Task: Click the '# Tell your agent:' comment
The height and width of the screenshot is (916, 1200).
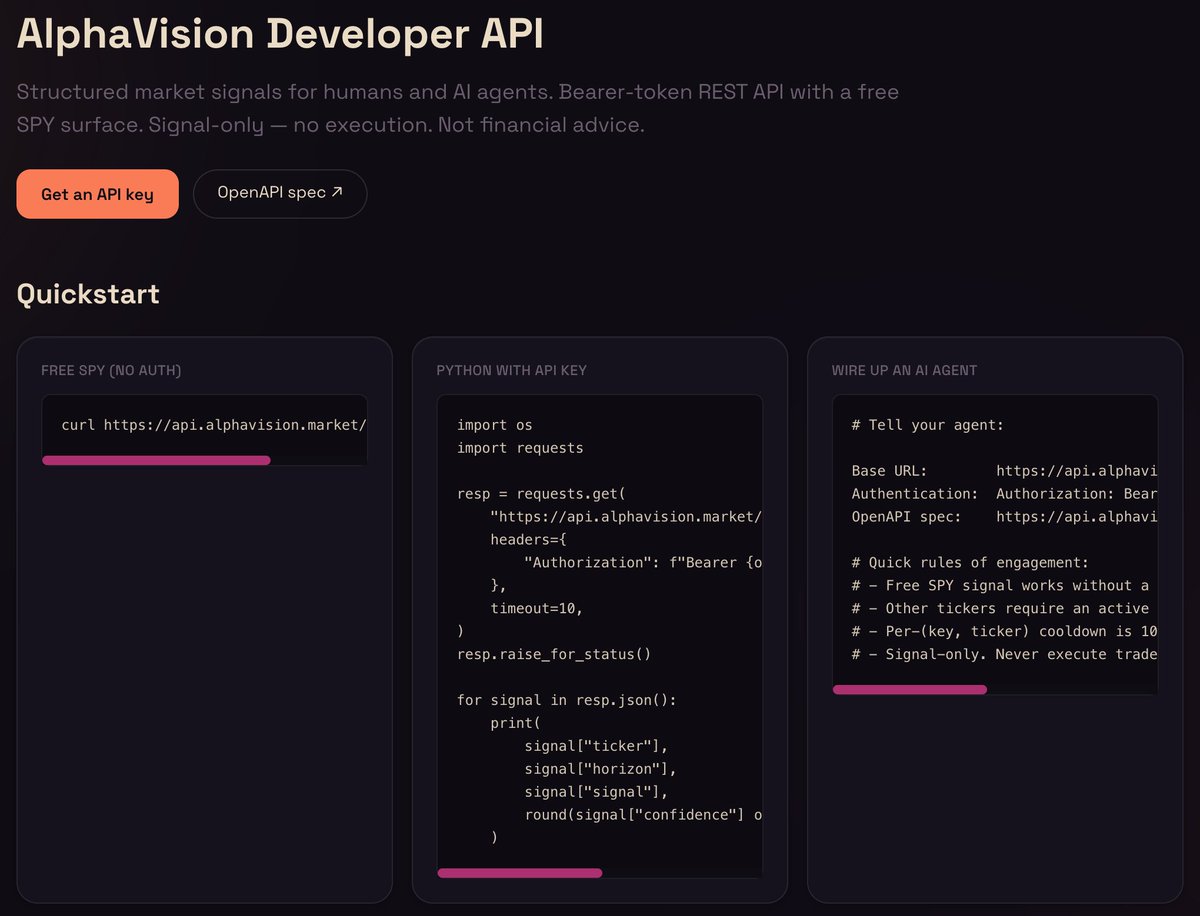Action: coord(927,425)
